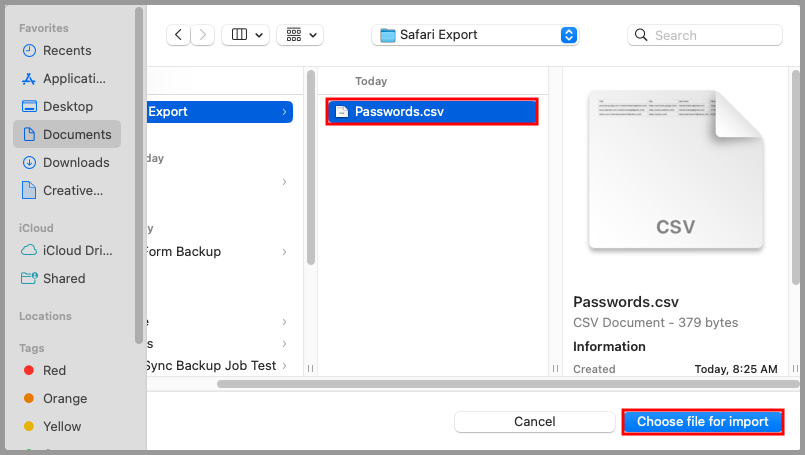Open the Safari Export location popup
The width and height of the screenshot is (805, 455).
coord(475,35)
